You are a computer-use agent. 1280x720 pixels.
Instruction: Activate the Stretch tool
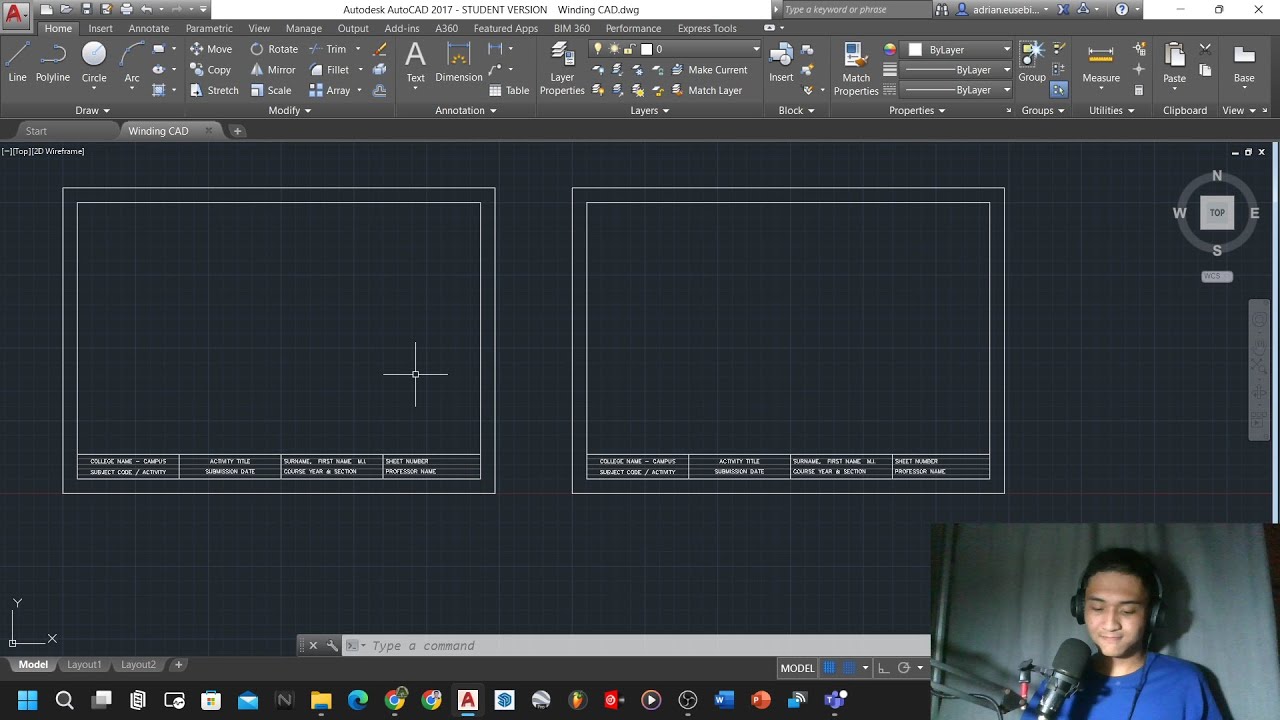click(x=214, y=90)
